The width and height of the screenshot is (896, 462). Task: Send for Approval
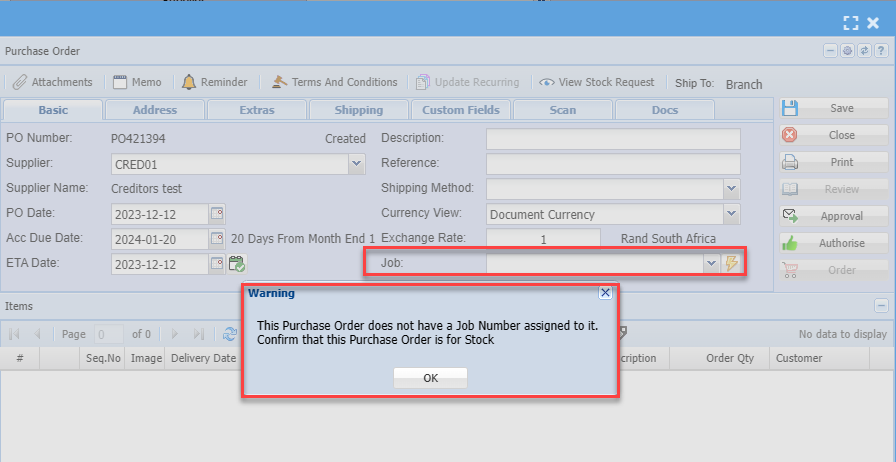pyautogui.click(x=834, y=216)
